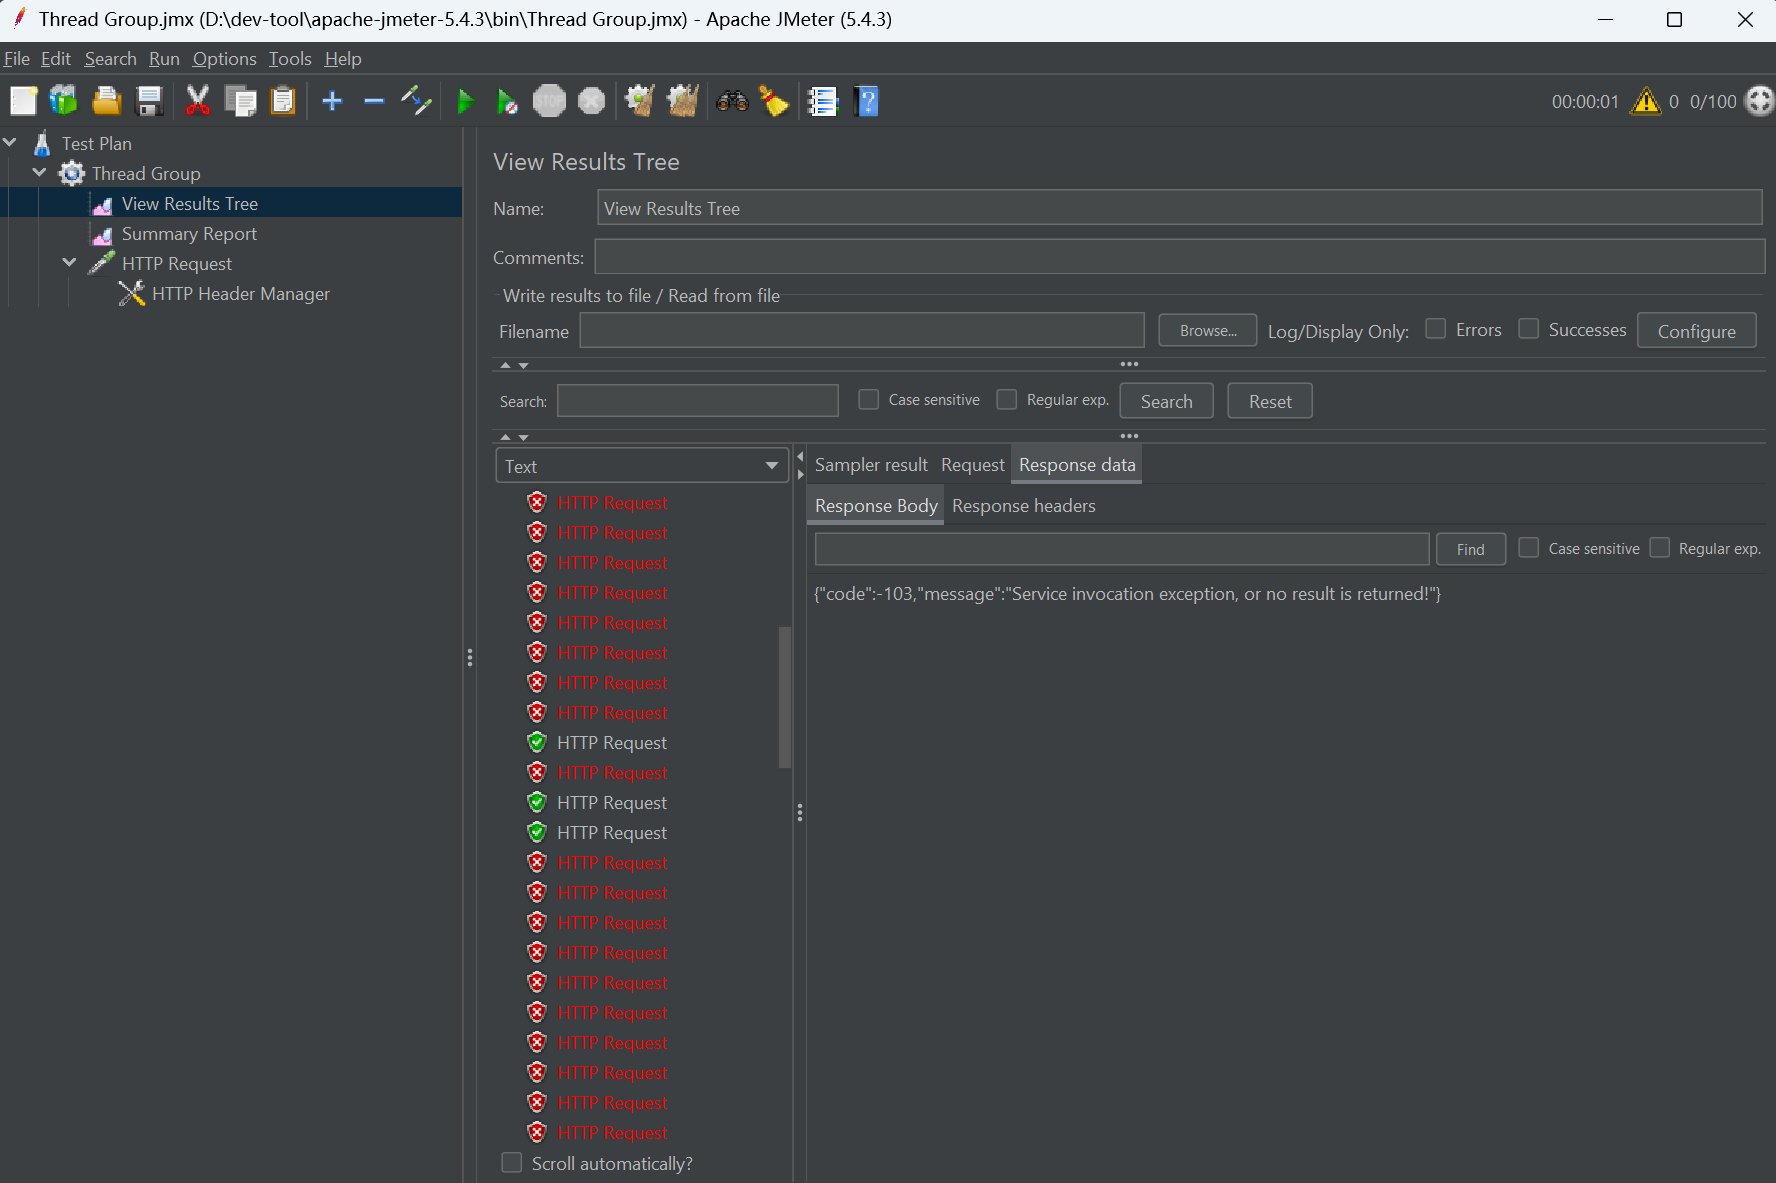Click the Clear All broom icons button
Screen dimensions: 1776x1183
(x=683, y=101)
